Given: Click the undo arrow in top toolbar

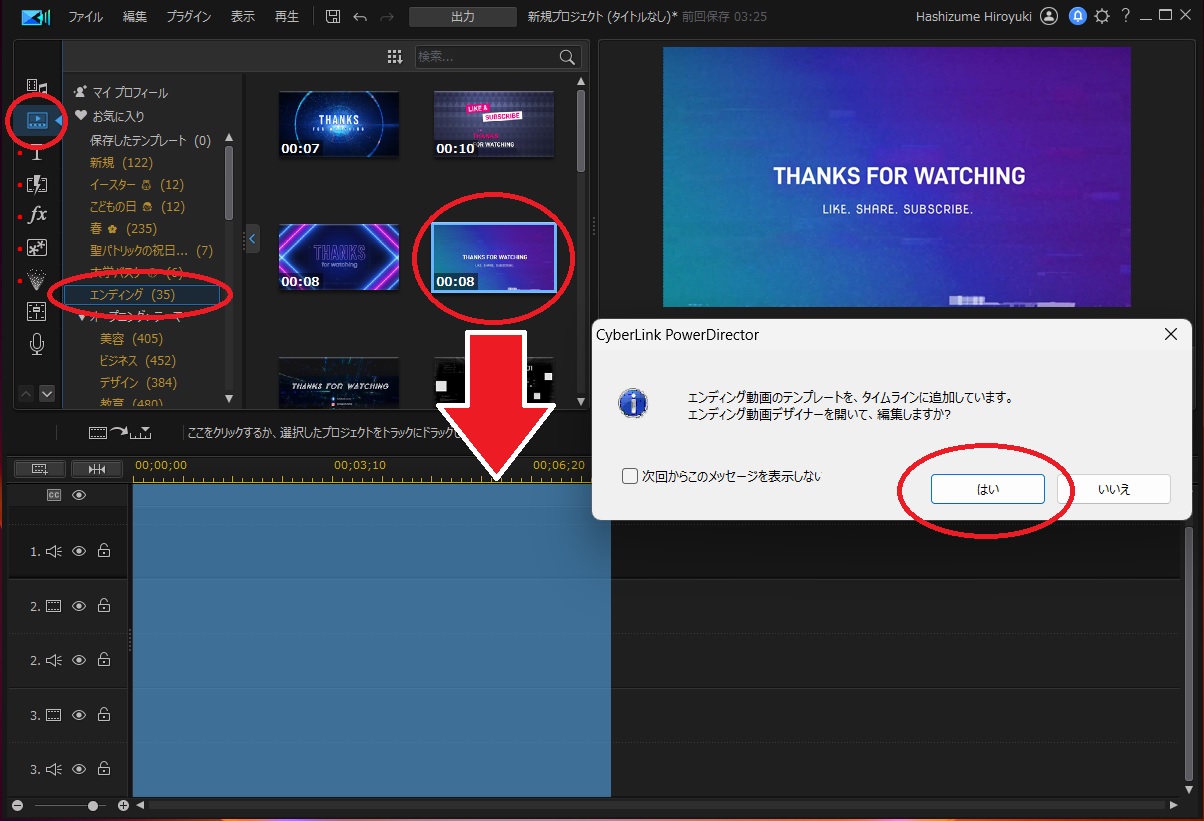Looking at the screenshot, I should pyautogui.click(x=360, y=17).
